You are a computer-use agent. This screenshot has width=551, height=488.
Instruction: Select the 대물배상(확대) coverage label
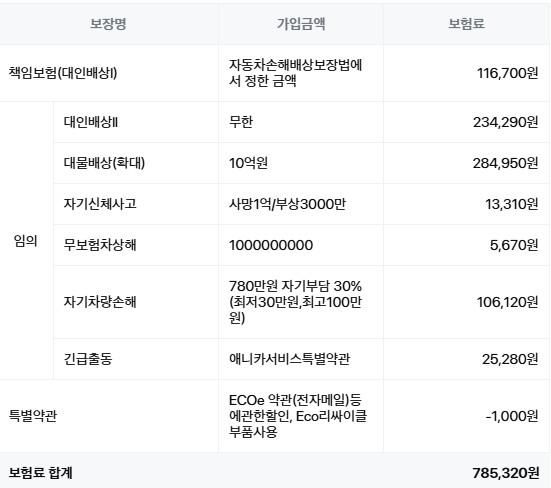click(x=104, y=163)
